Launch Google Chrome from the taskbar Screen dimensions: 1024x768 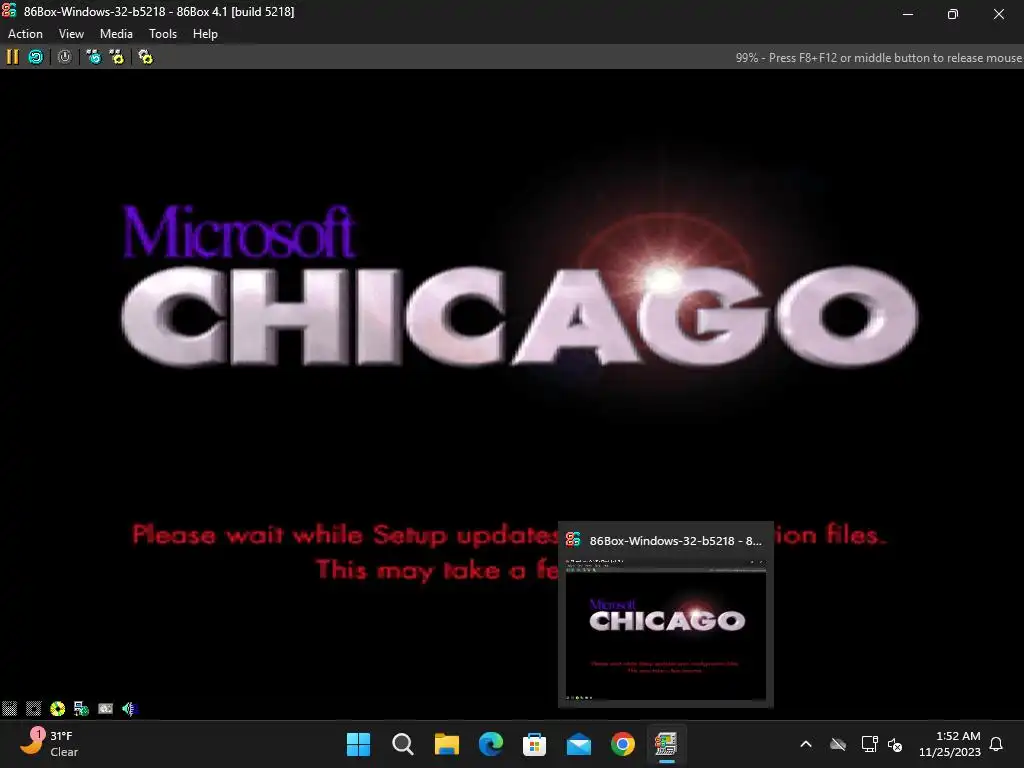[x=622, y=744]
